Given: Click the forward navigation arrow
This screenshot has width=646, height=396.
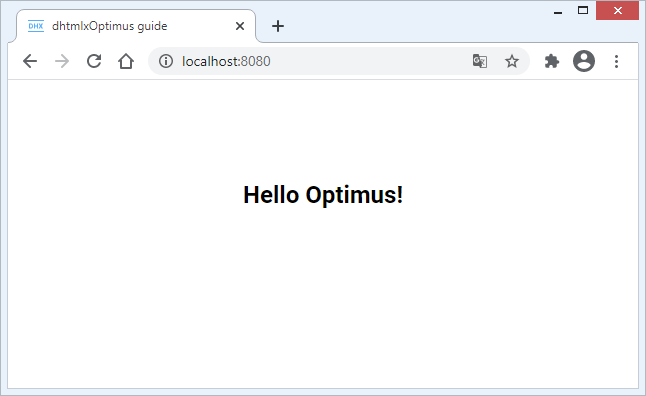Looking at the screenshot, I should point(62,61).
